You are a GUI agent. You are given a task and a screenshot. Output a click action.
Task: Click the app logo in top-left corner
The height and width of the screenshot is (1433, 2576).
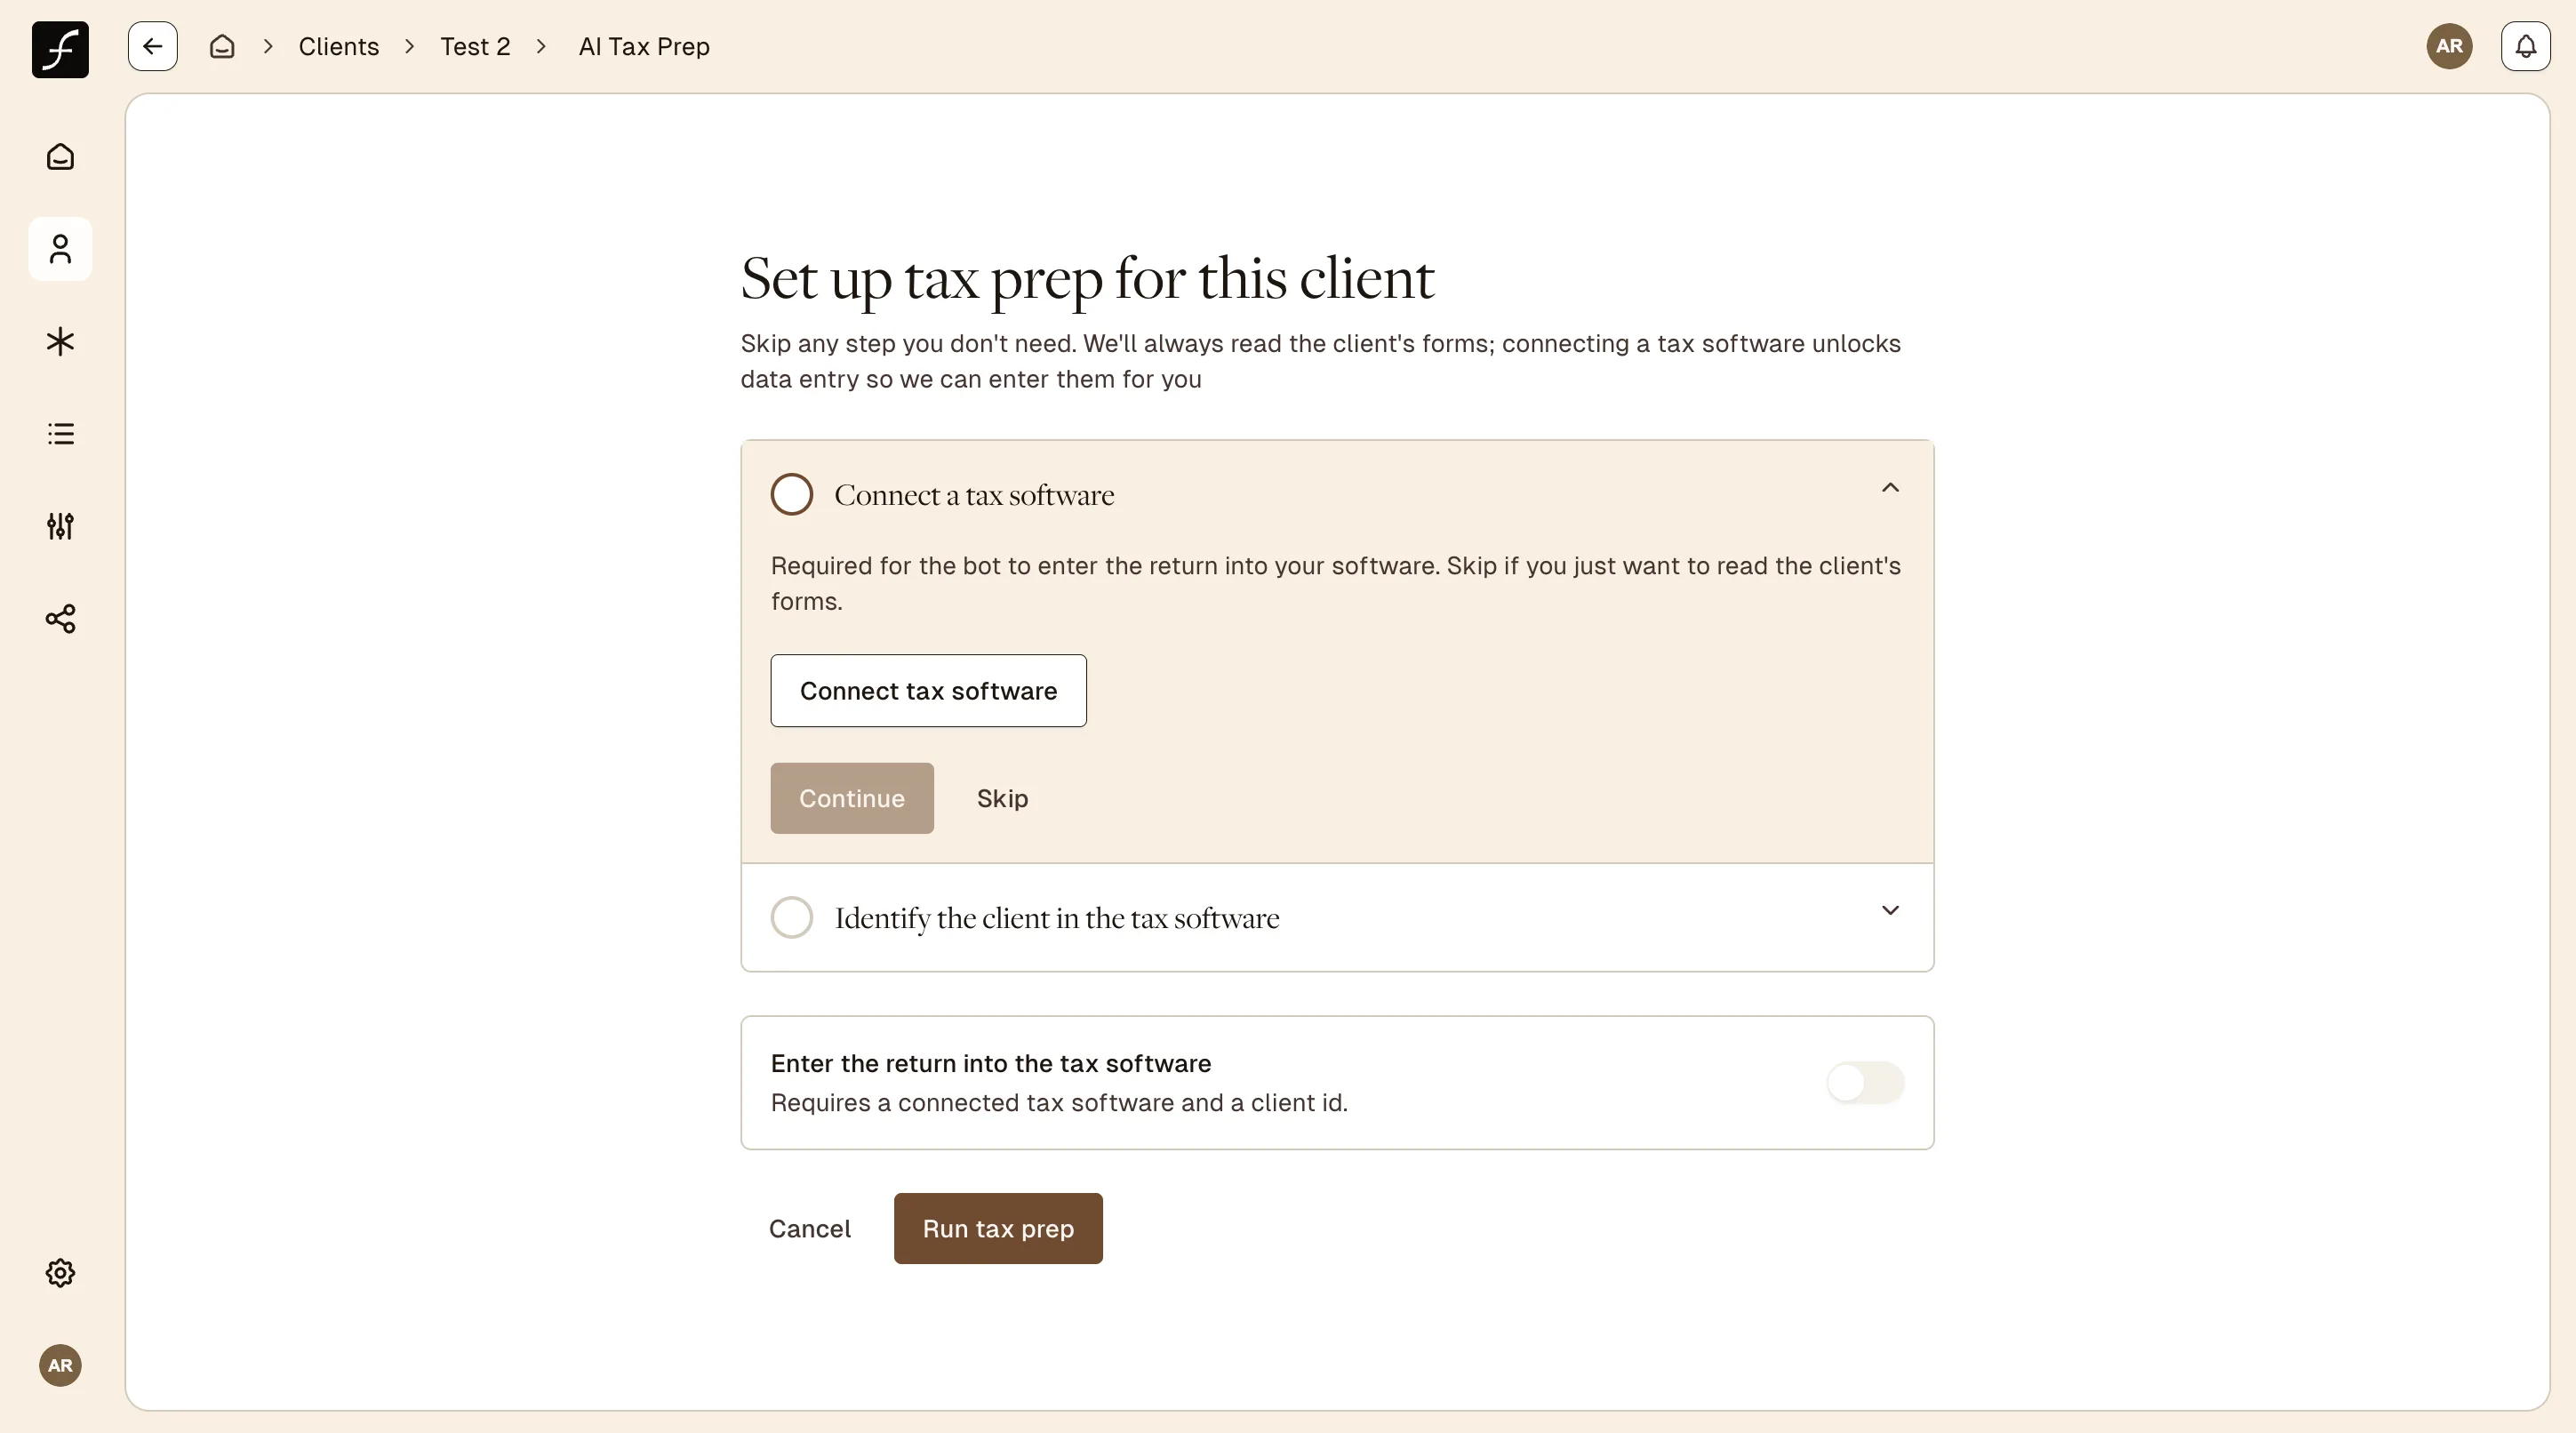point(60,48)
